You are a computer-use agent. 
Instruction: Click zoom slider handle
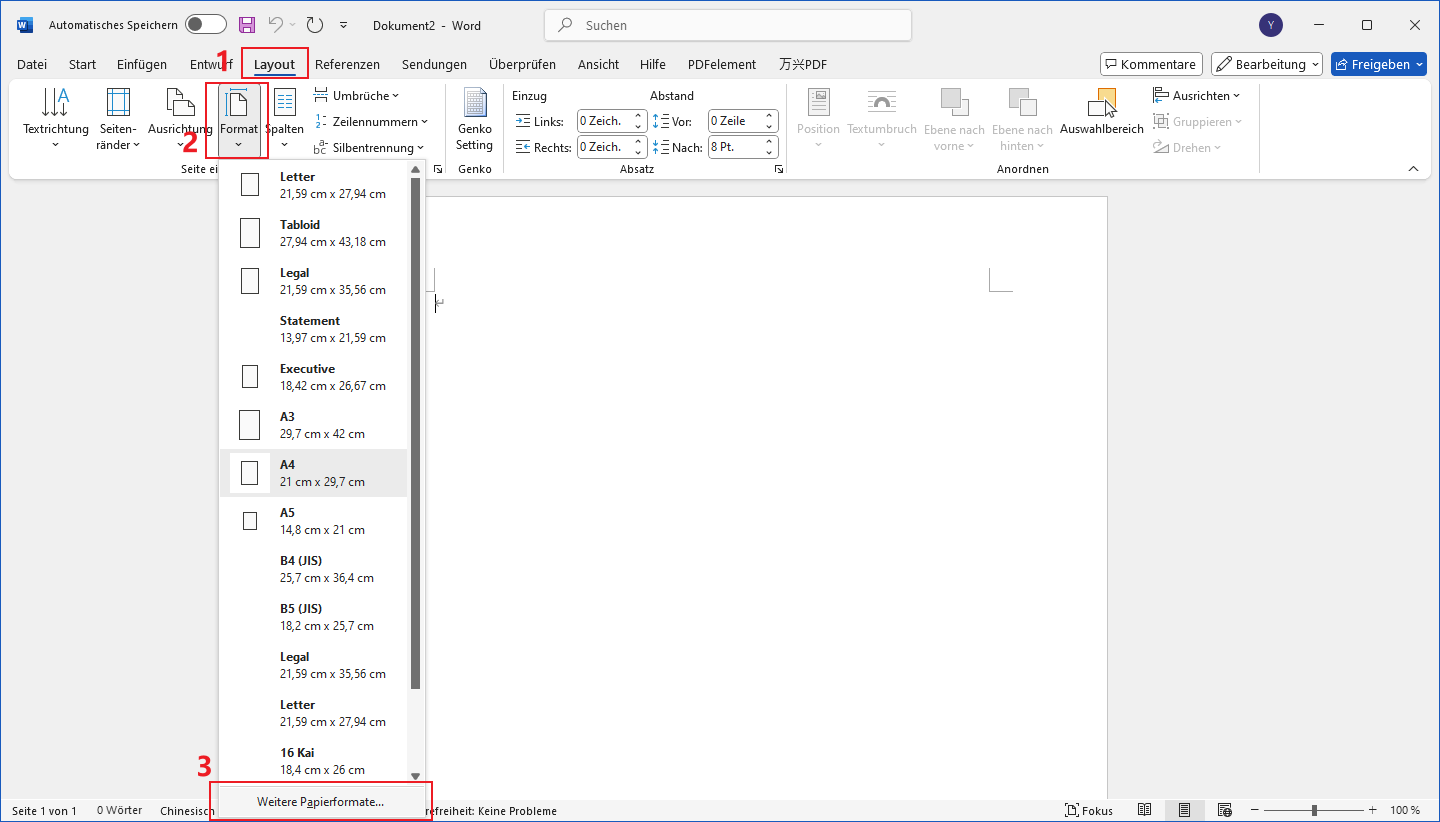1314,810
